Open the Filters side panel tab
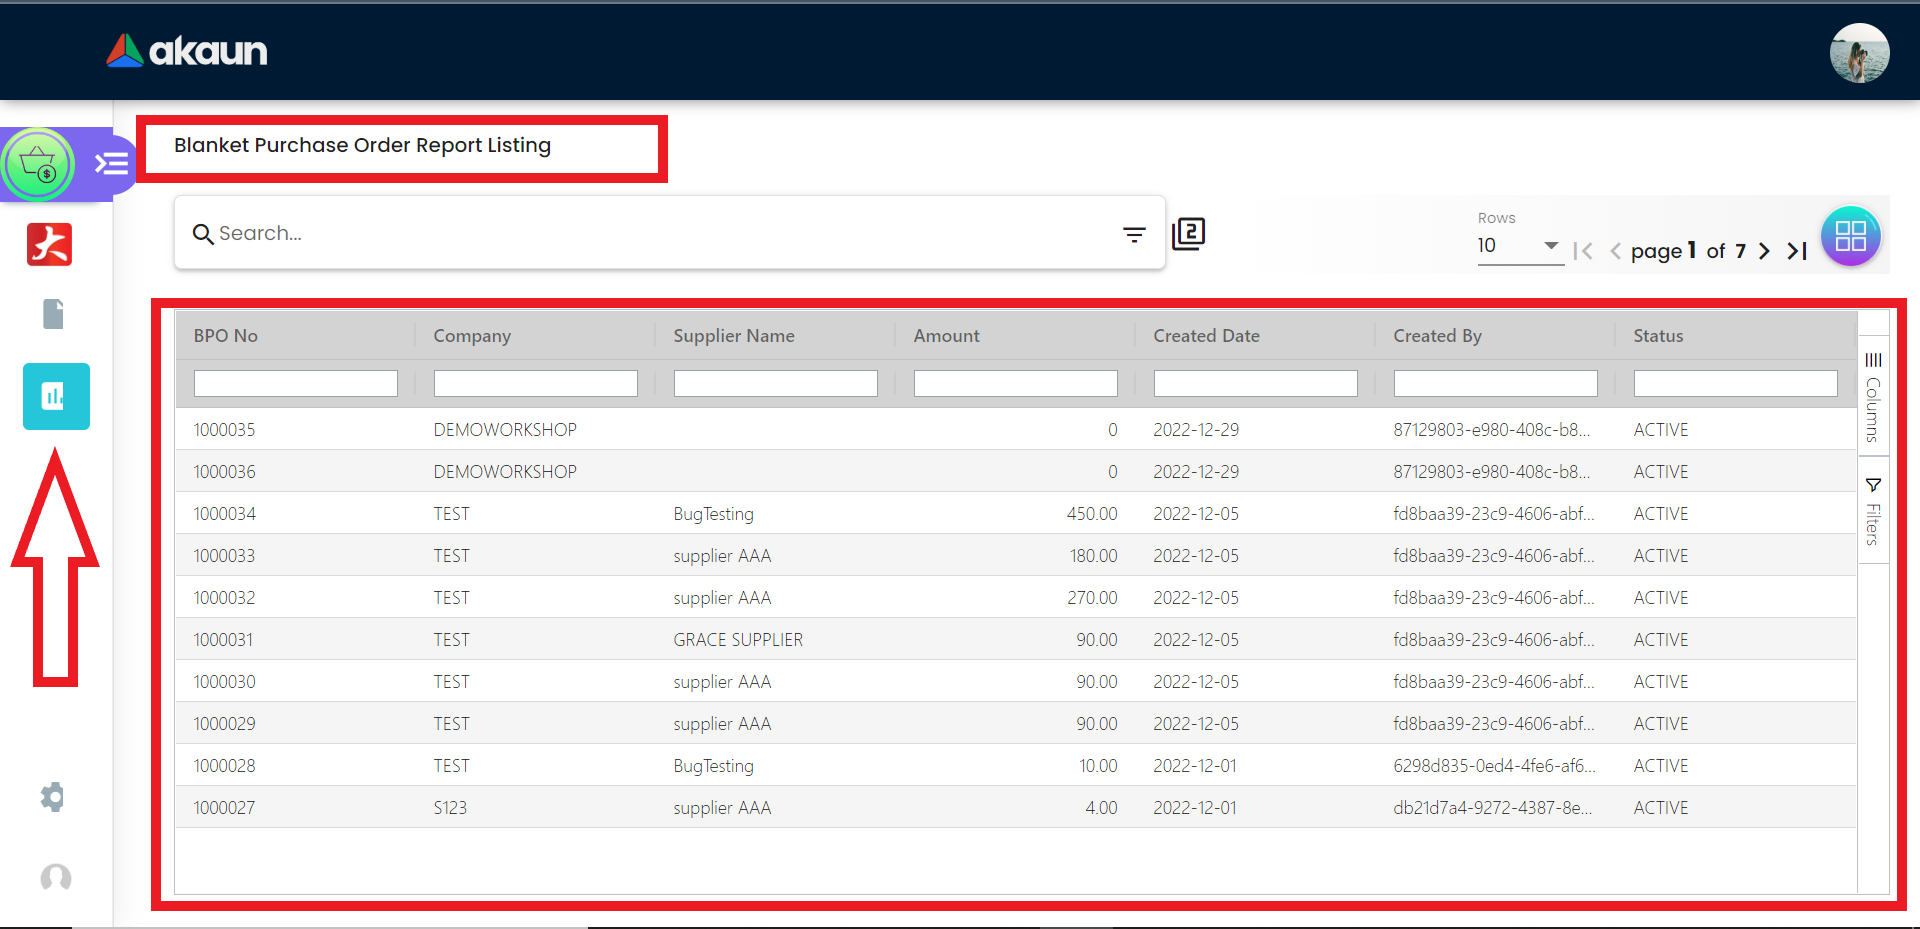Image resolution: width=1920 pixels, height=929 pixels. point(1873,511)
